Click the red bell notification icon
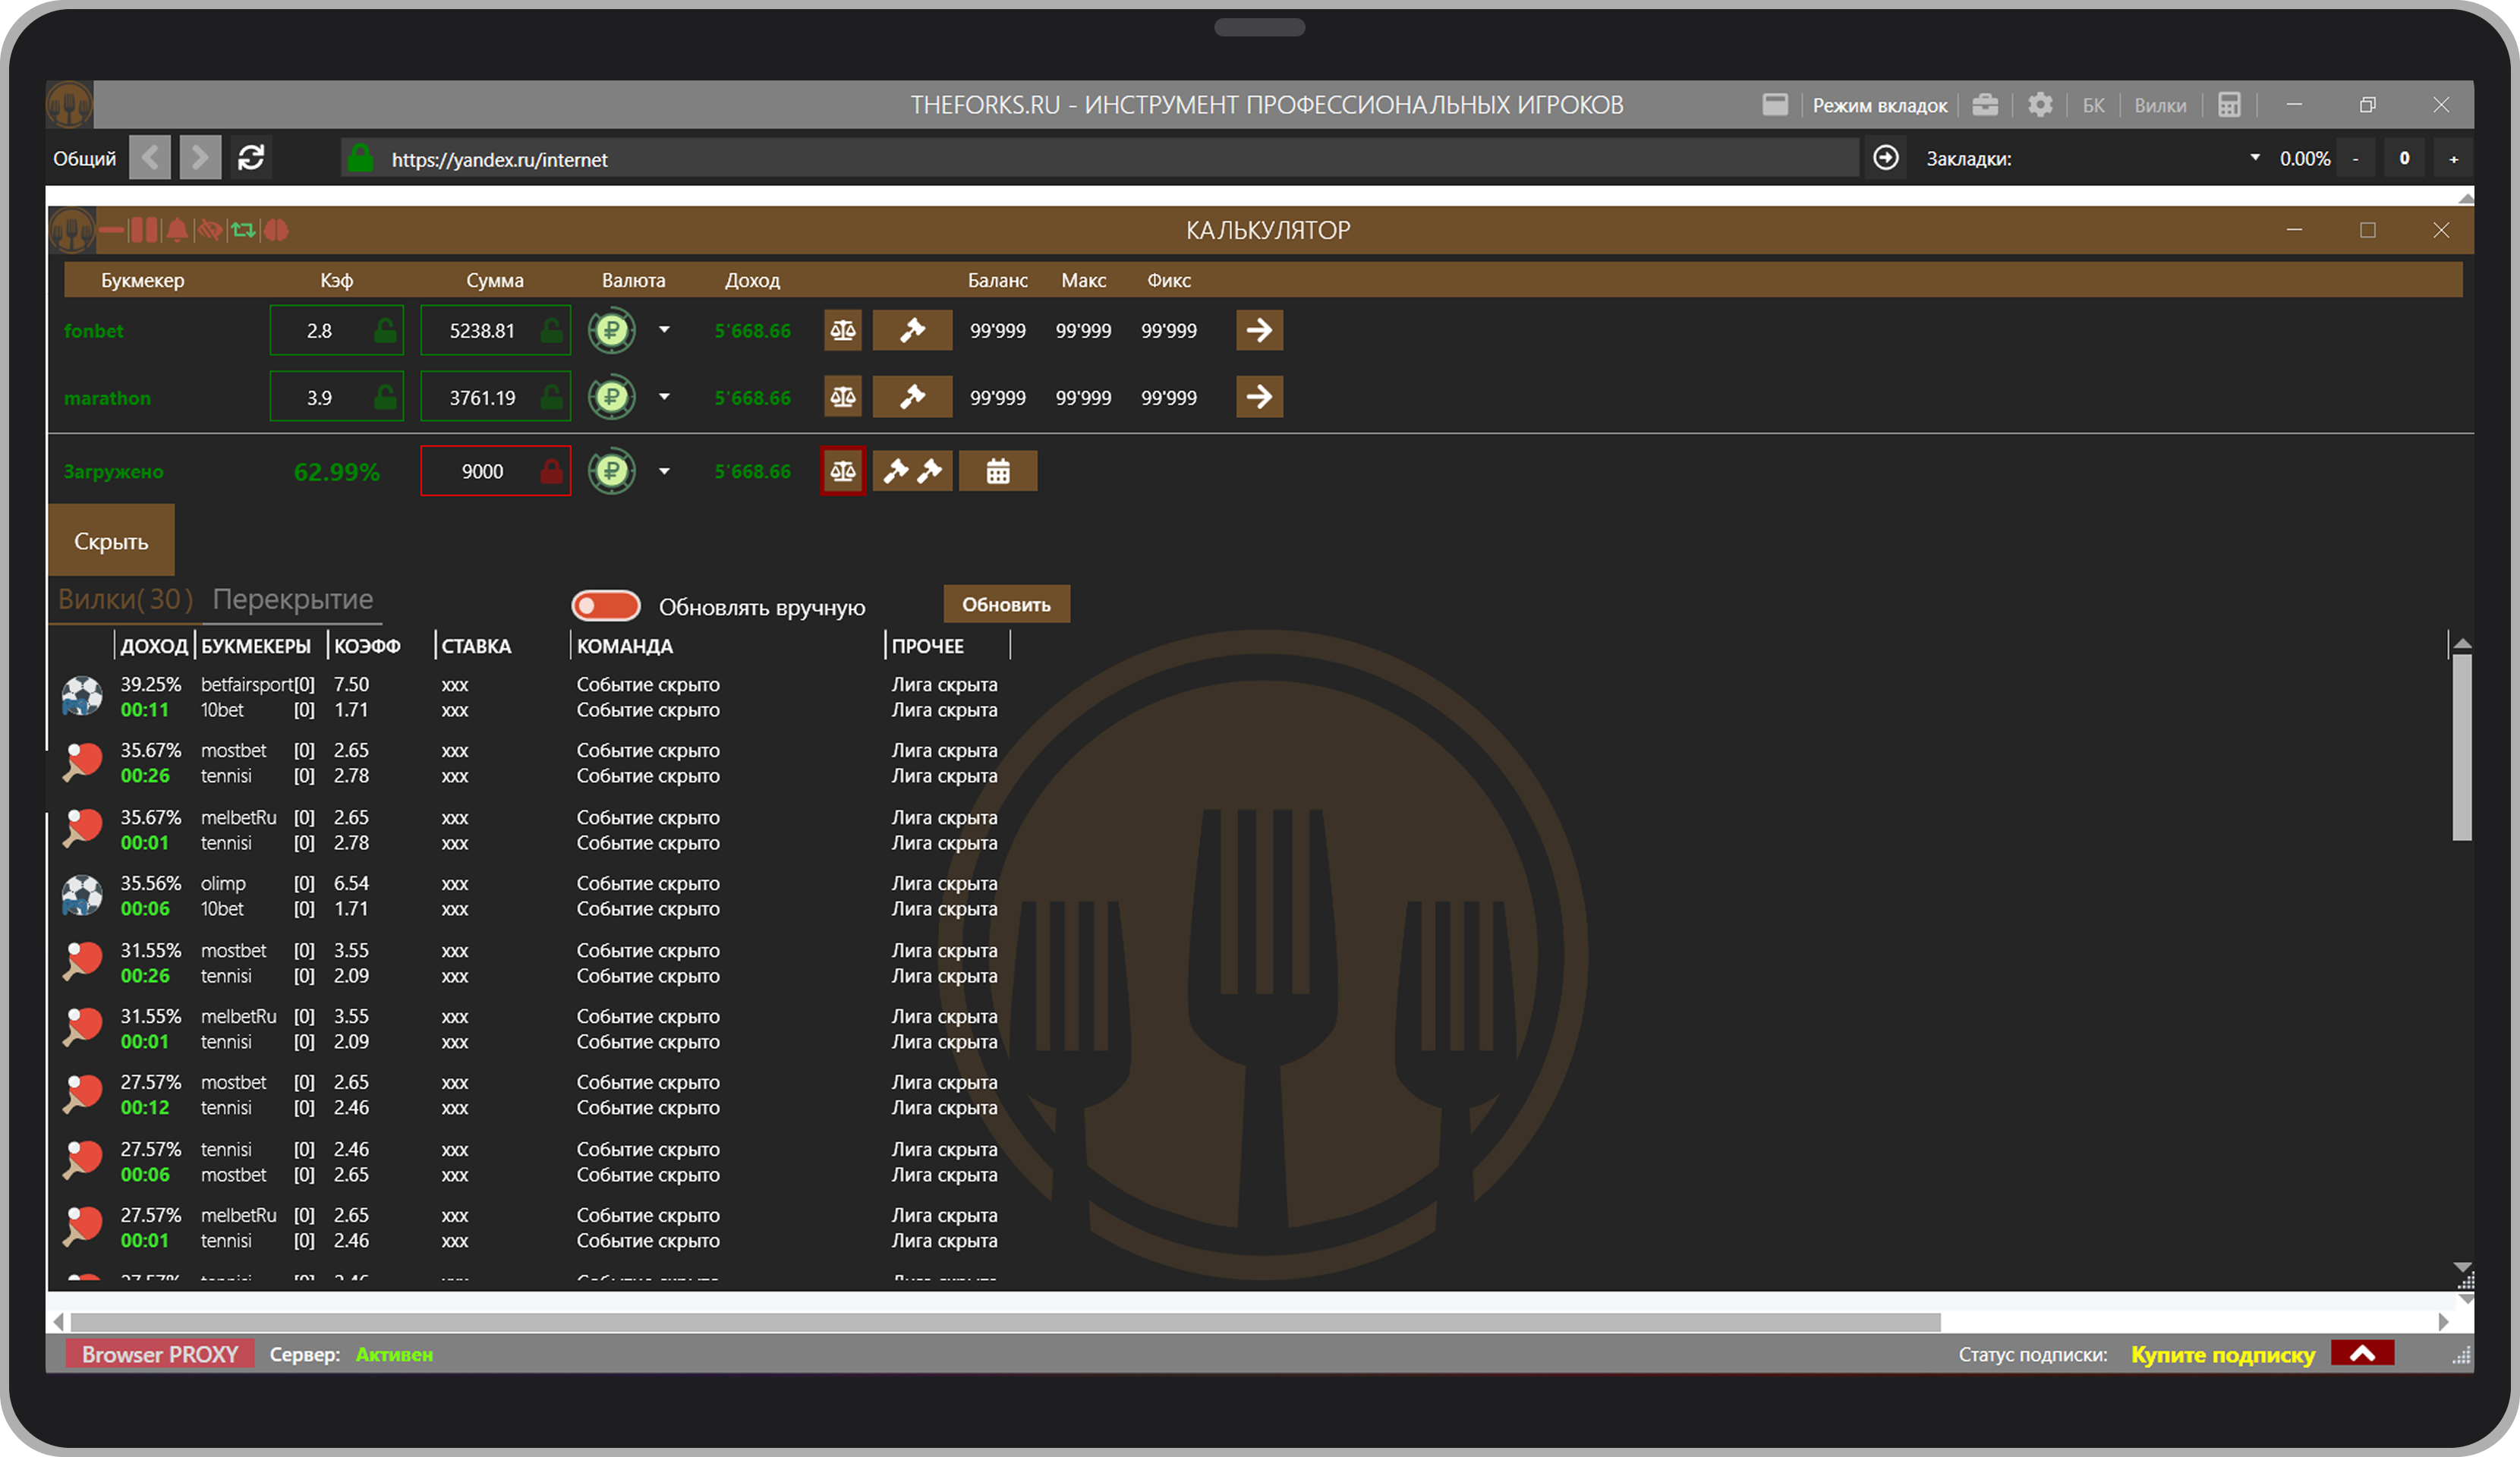The image size is (2520, 1457). point(177,231)
